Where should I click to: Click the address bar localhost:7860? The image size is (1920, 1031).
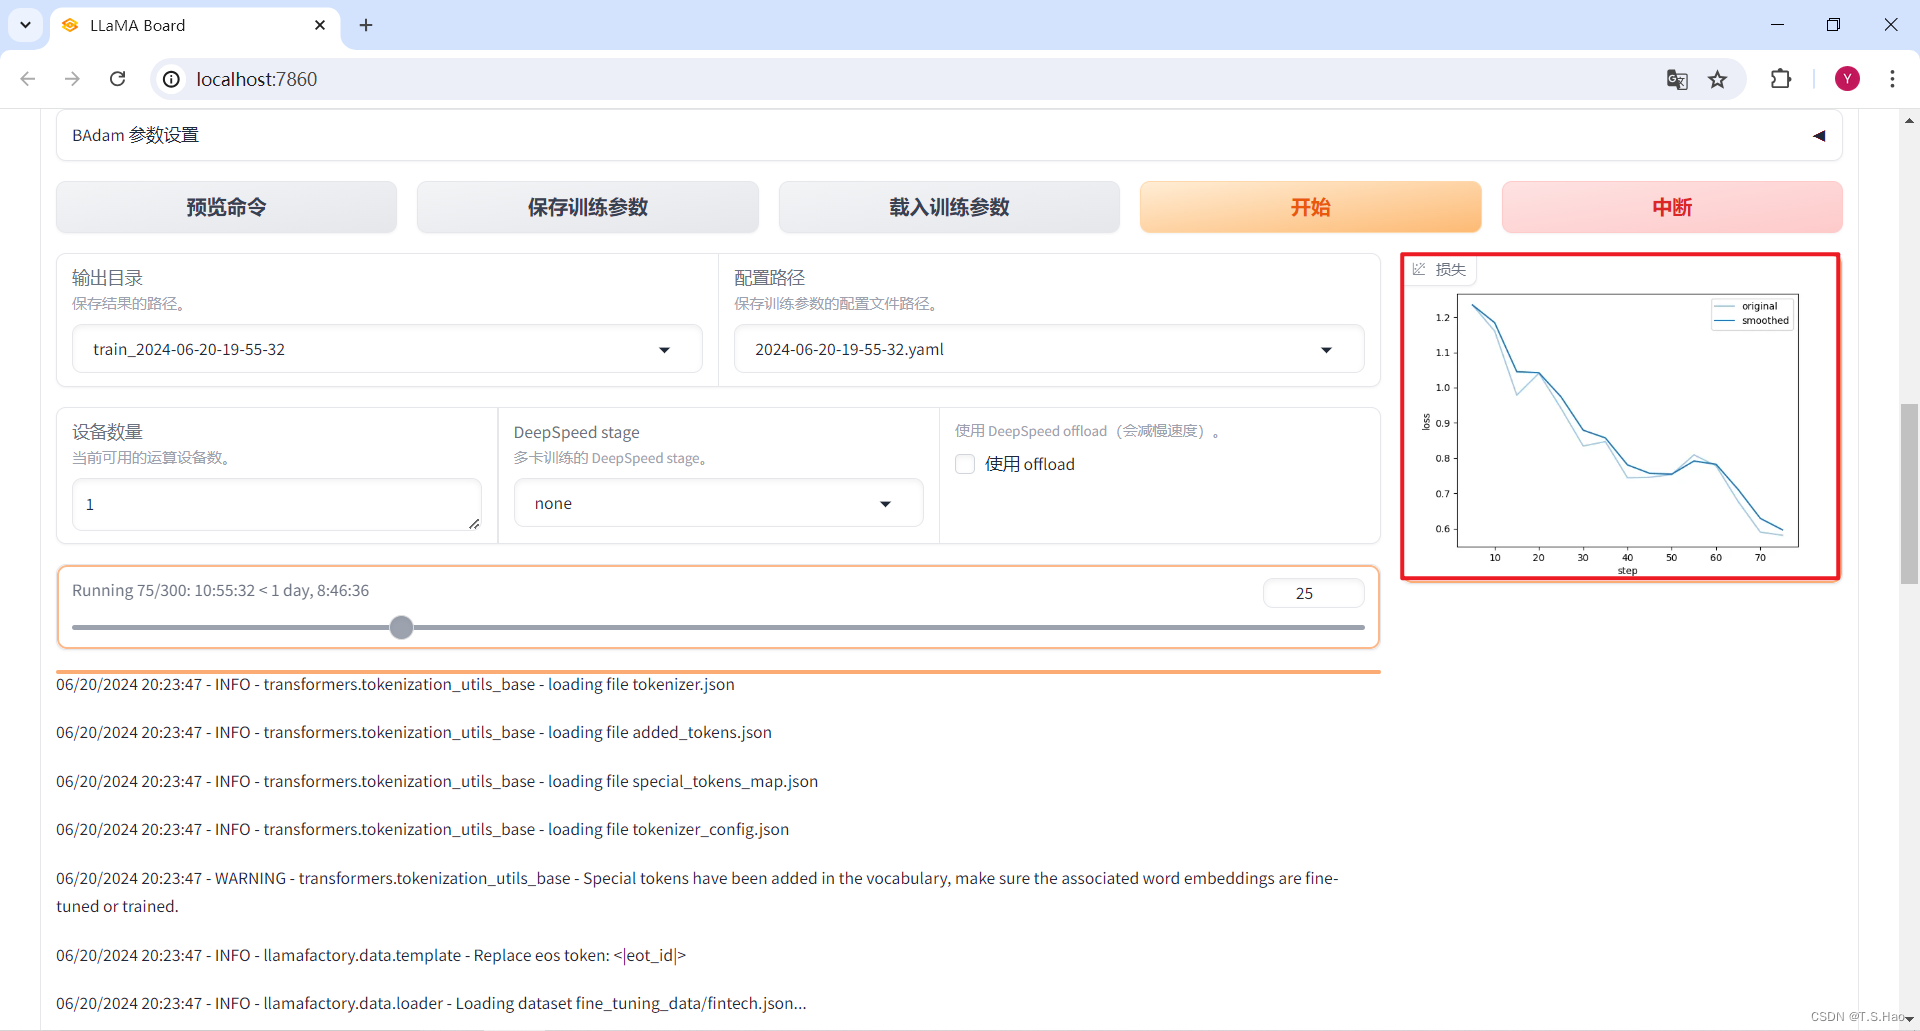(x=900, y=79)
